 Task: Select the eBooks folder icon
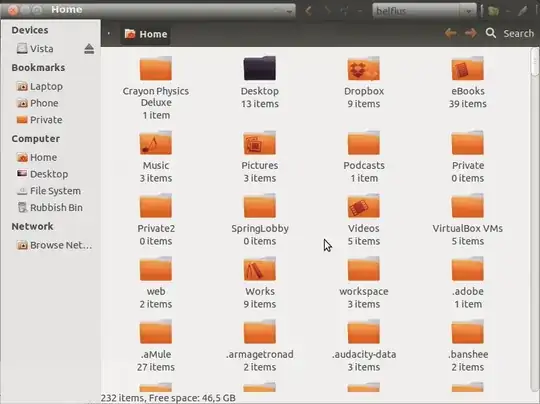tap(468, 69)
